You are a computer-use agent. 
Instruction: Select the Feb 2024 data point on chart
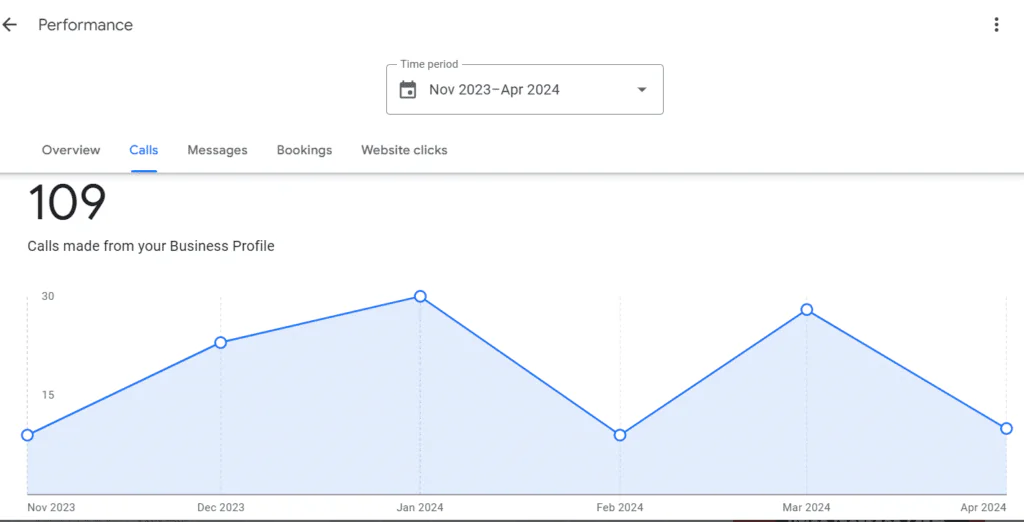click(x=620, y=435)
